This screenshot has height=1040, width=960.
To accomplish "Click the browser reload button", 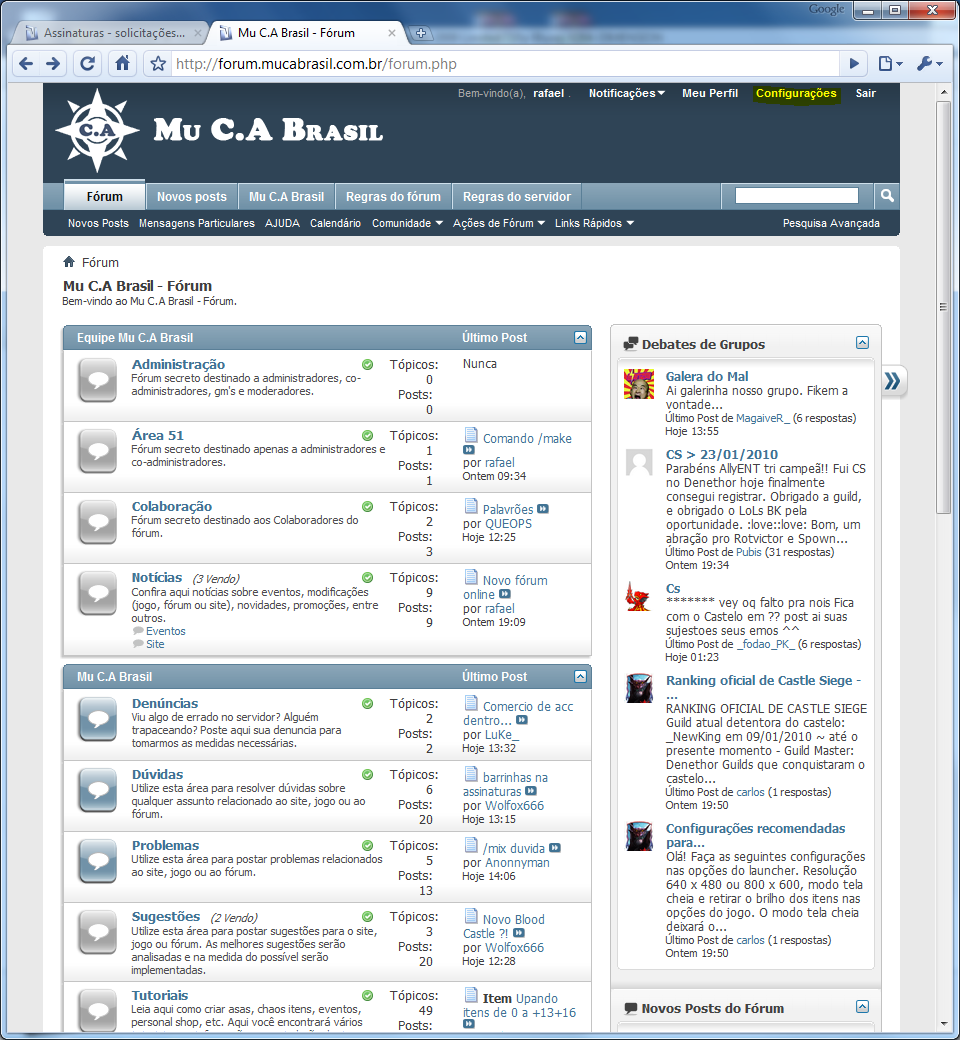I will pyautogui.click(x=88, y=64).
